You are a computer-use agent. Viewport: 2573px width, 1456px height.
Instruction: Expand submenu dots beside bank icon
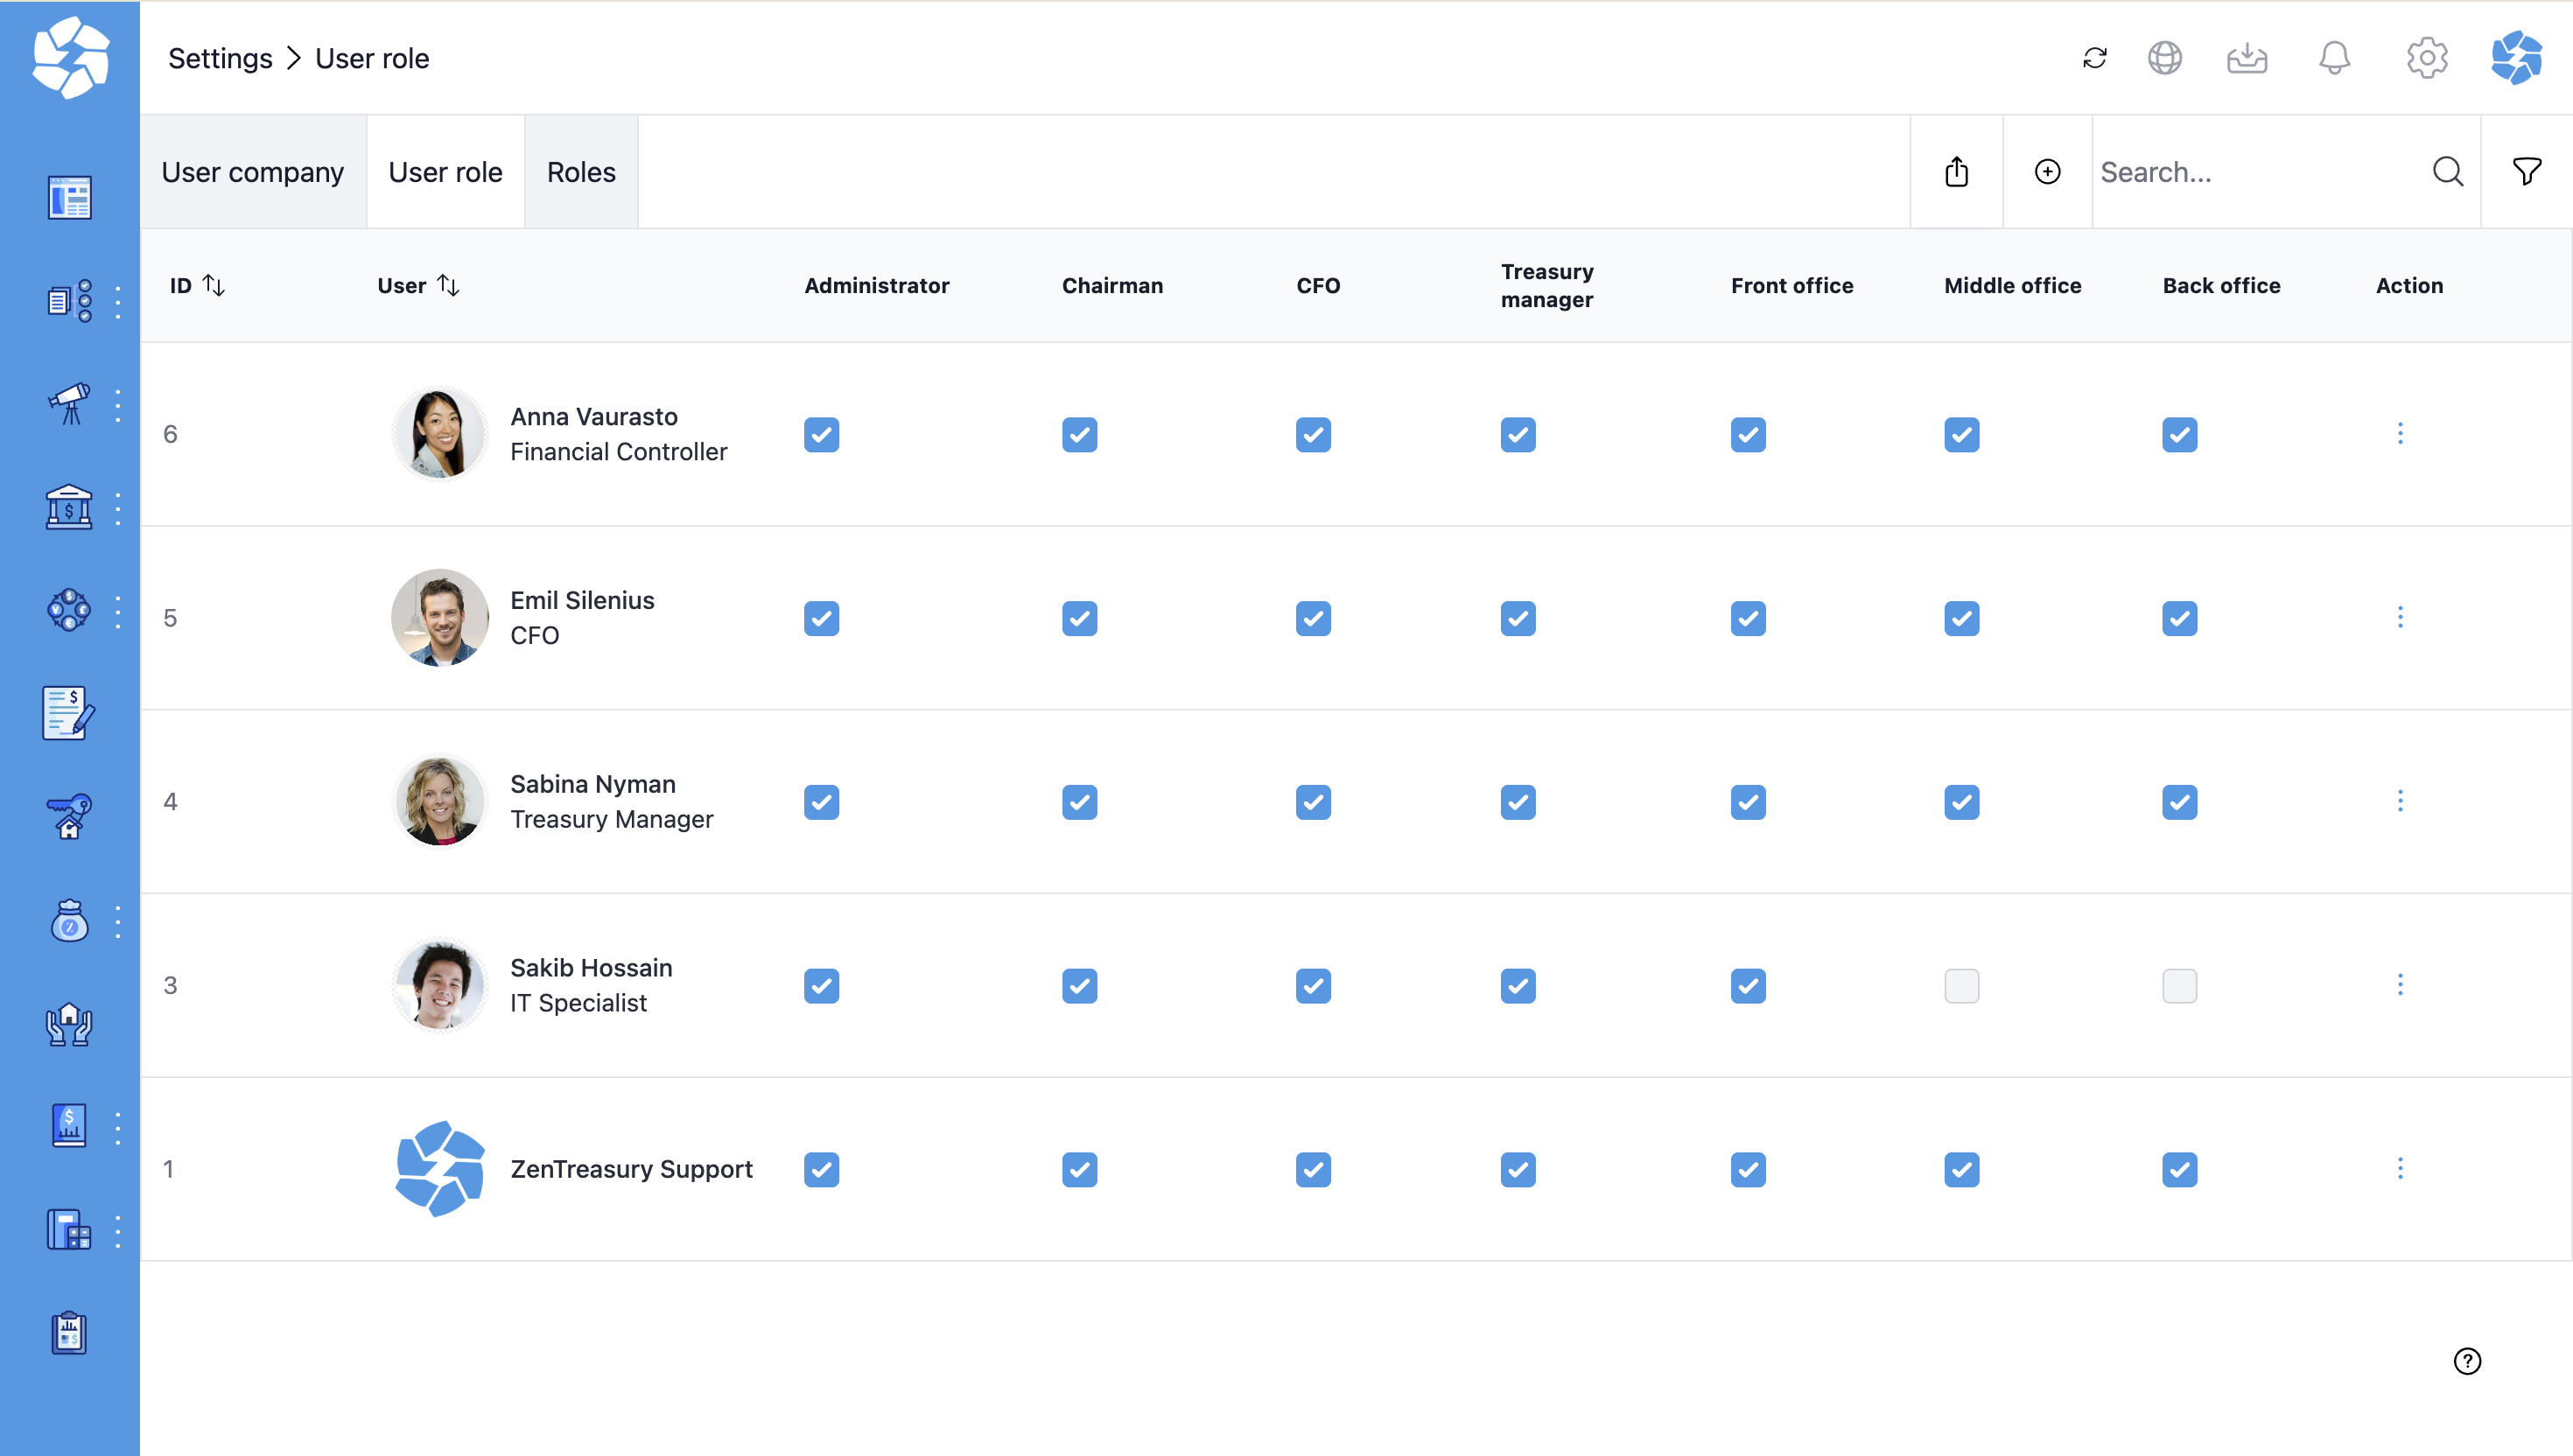[x=118, y=508]
